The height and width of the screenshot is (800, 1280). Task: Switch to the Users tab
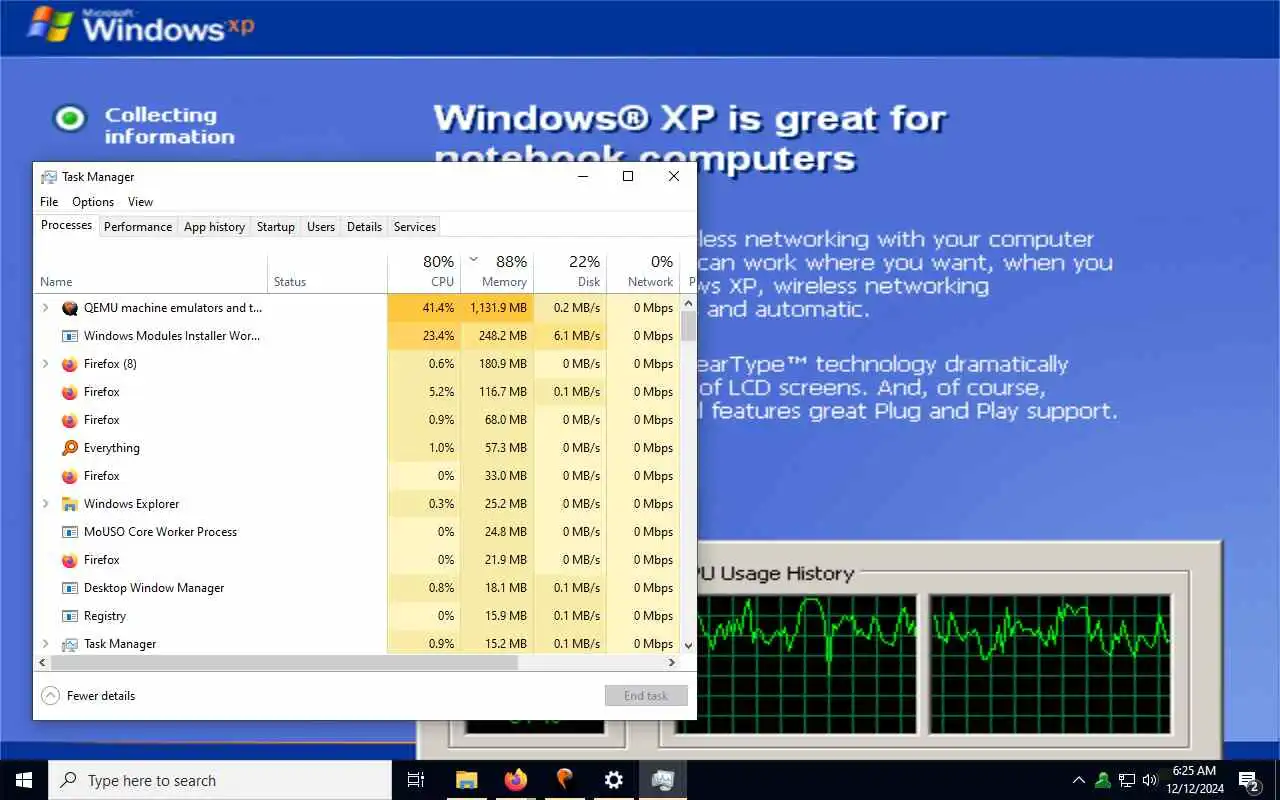coord(321,227)
